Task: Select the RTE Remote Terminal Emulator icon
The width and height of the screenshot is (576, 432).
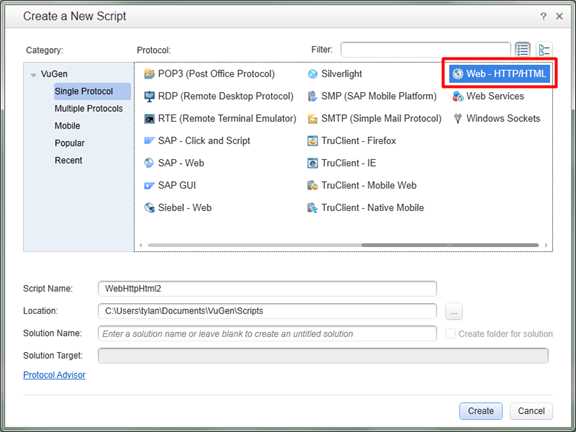Action: (149, 119)
